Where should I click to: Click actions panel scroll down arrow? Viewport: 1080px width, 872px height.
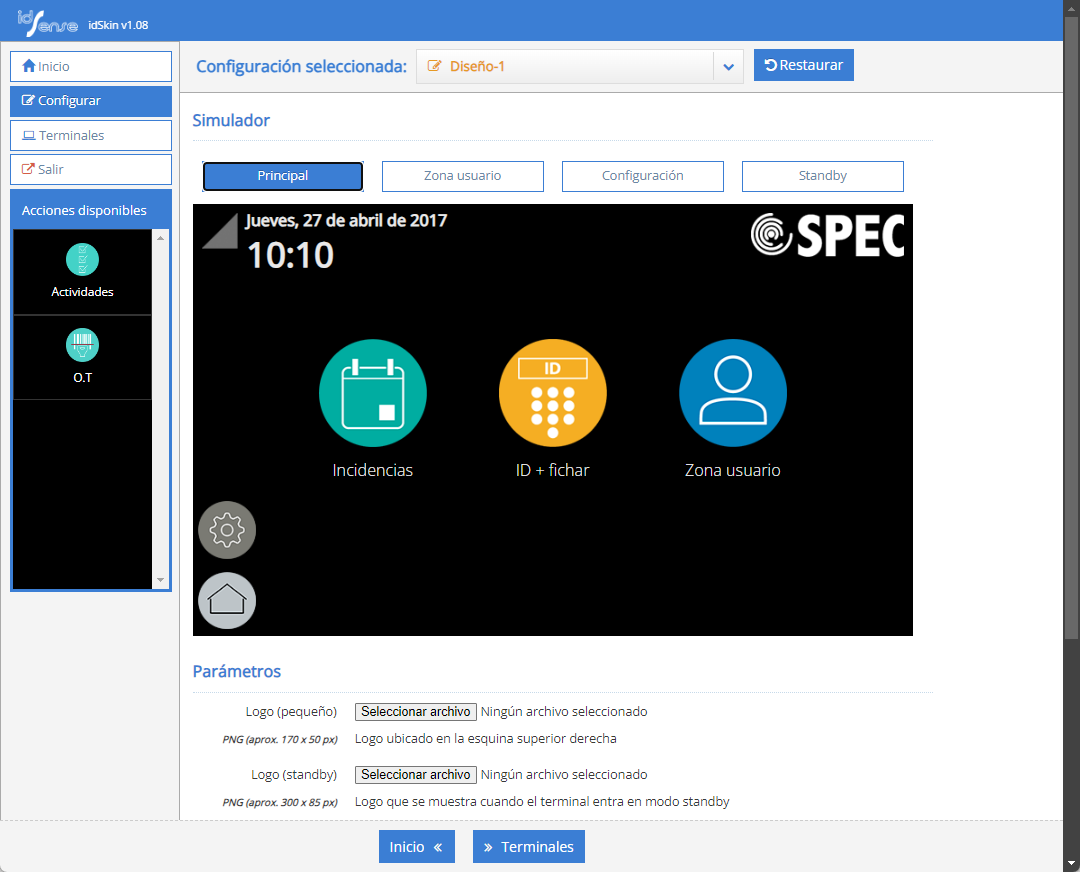click(160, 580)
